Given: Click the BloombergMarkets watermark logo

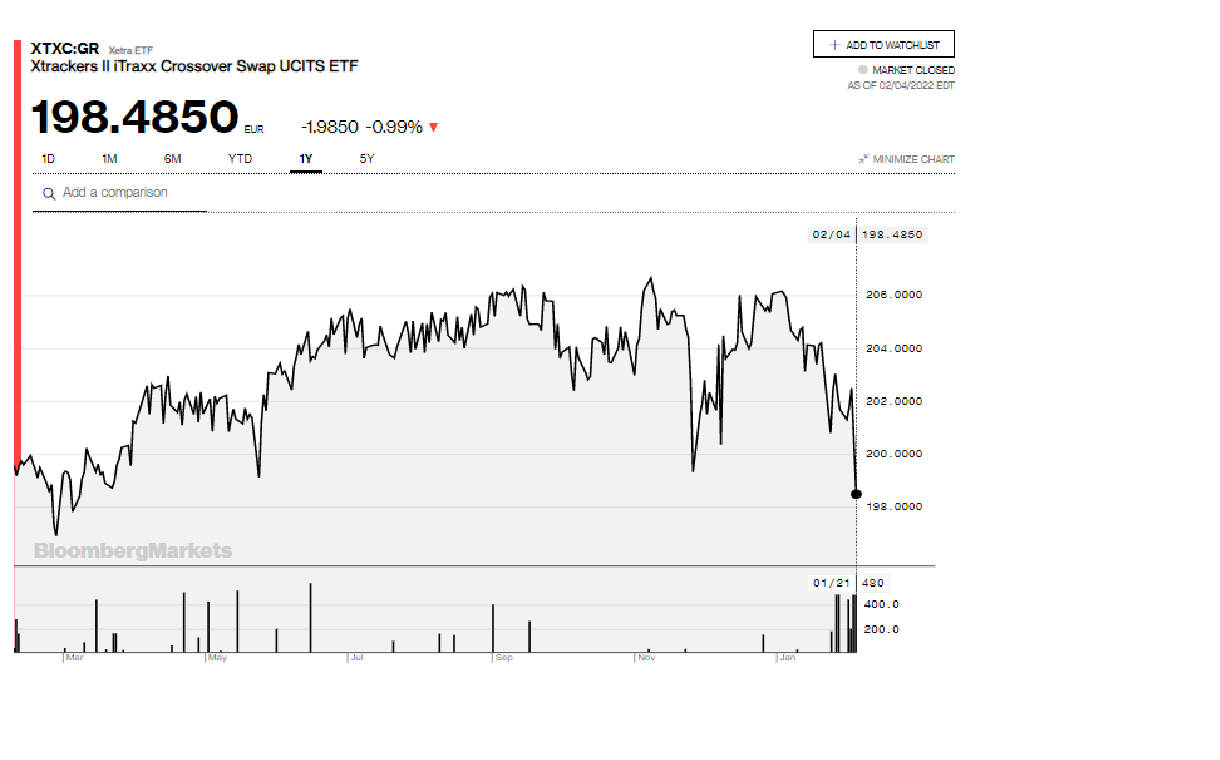Looking at the screenshot, I should pos(133,551).
